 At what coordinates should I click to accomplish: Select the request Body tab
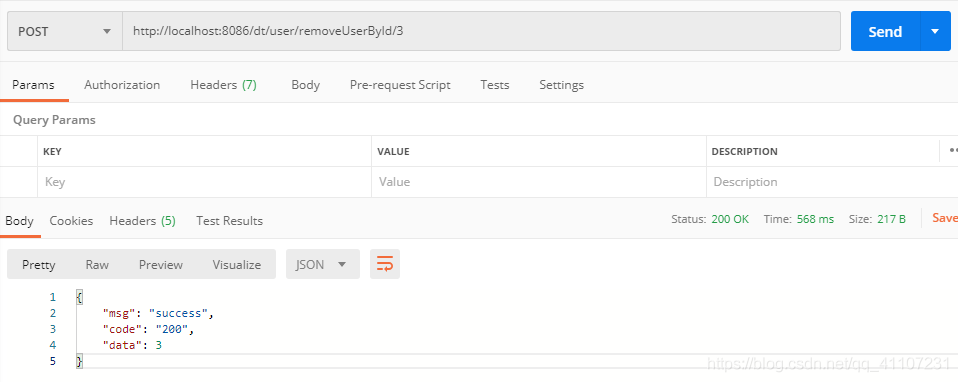tap(305, 85)
